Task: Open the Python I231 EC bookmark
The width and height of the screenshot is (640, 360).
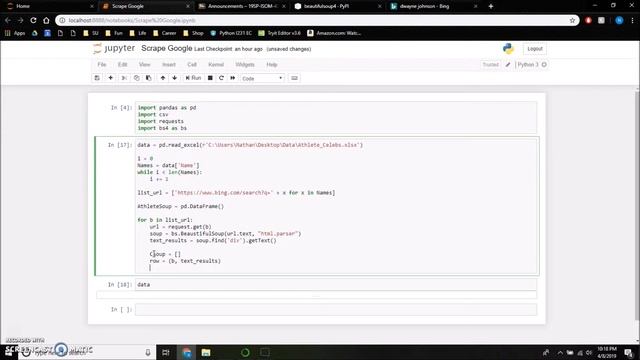Action: click(231, 33)
